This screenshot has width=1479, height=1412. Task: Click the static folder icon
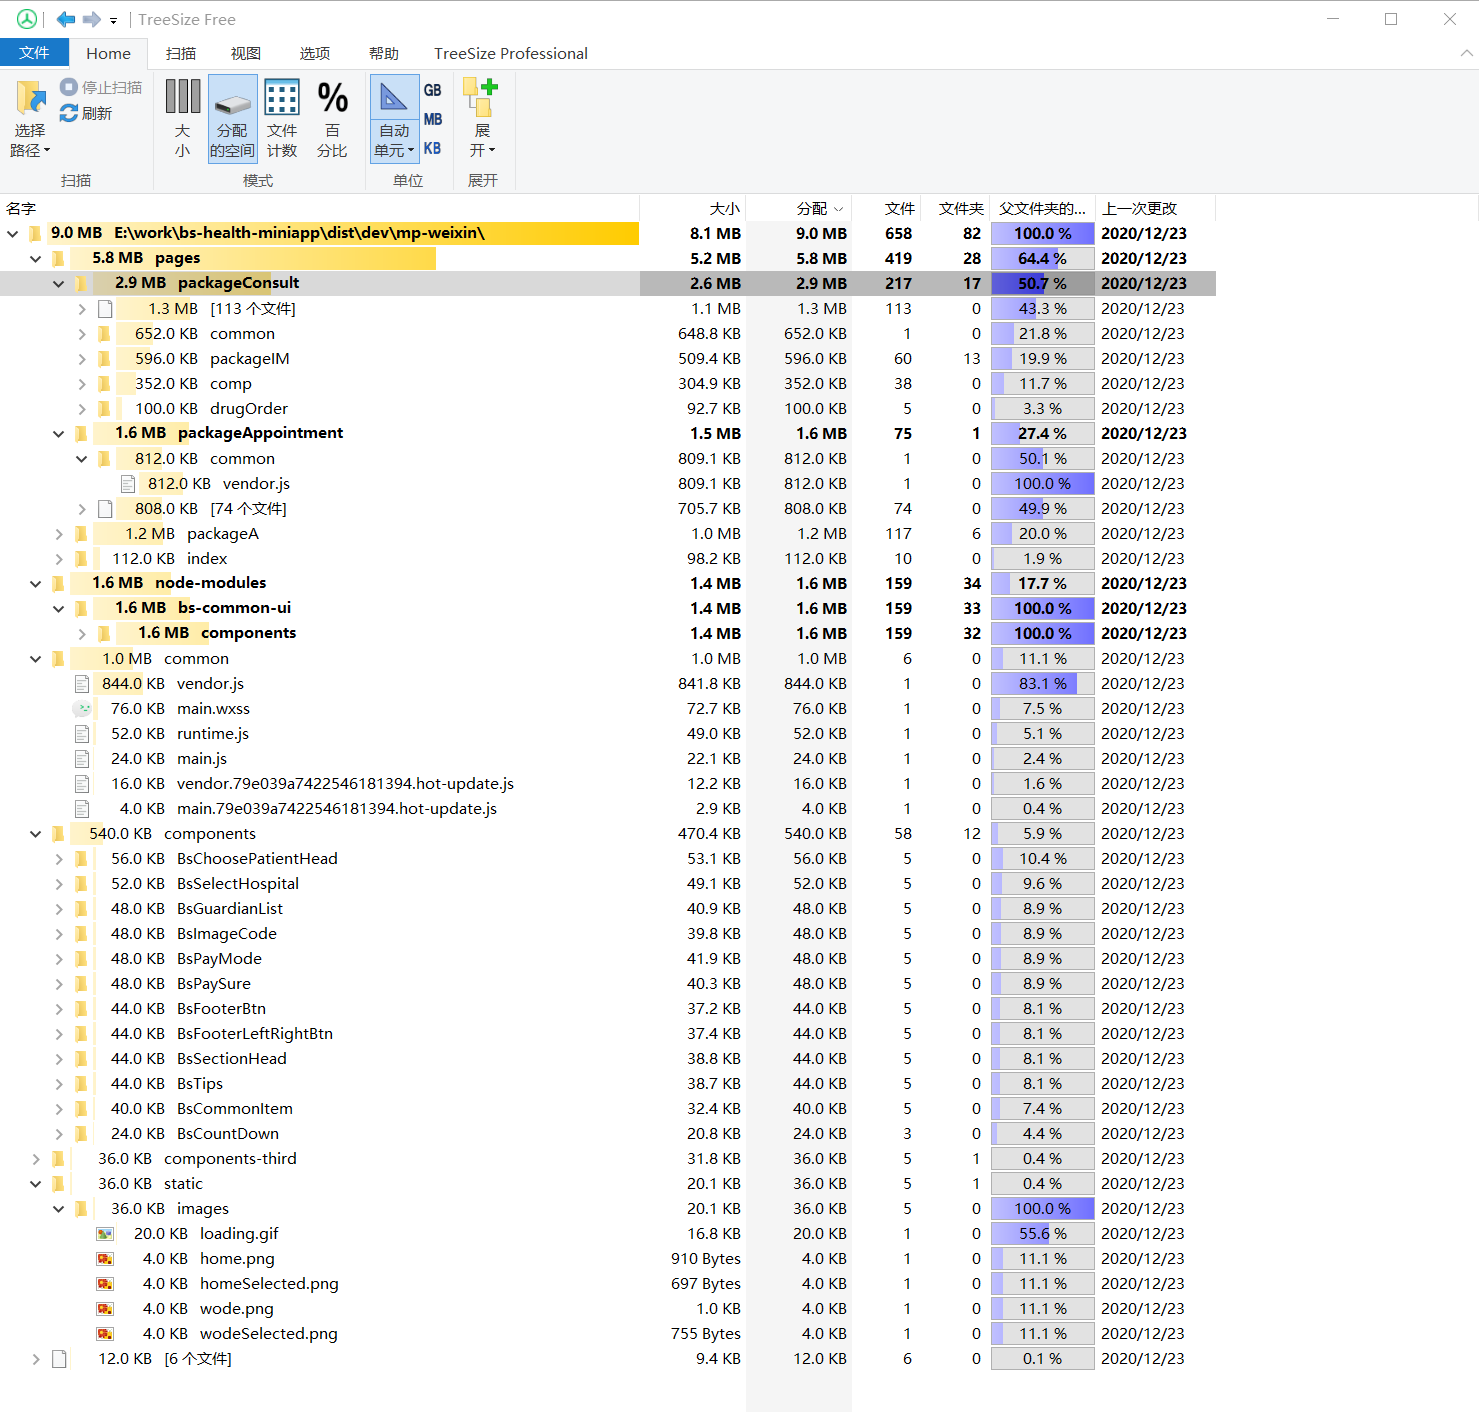coord(58,1184)
